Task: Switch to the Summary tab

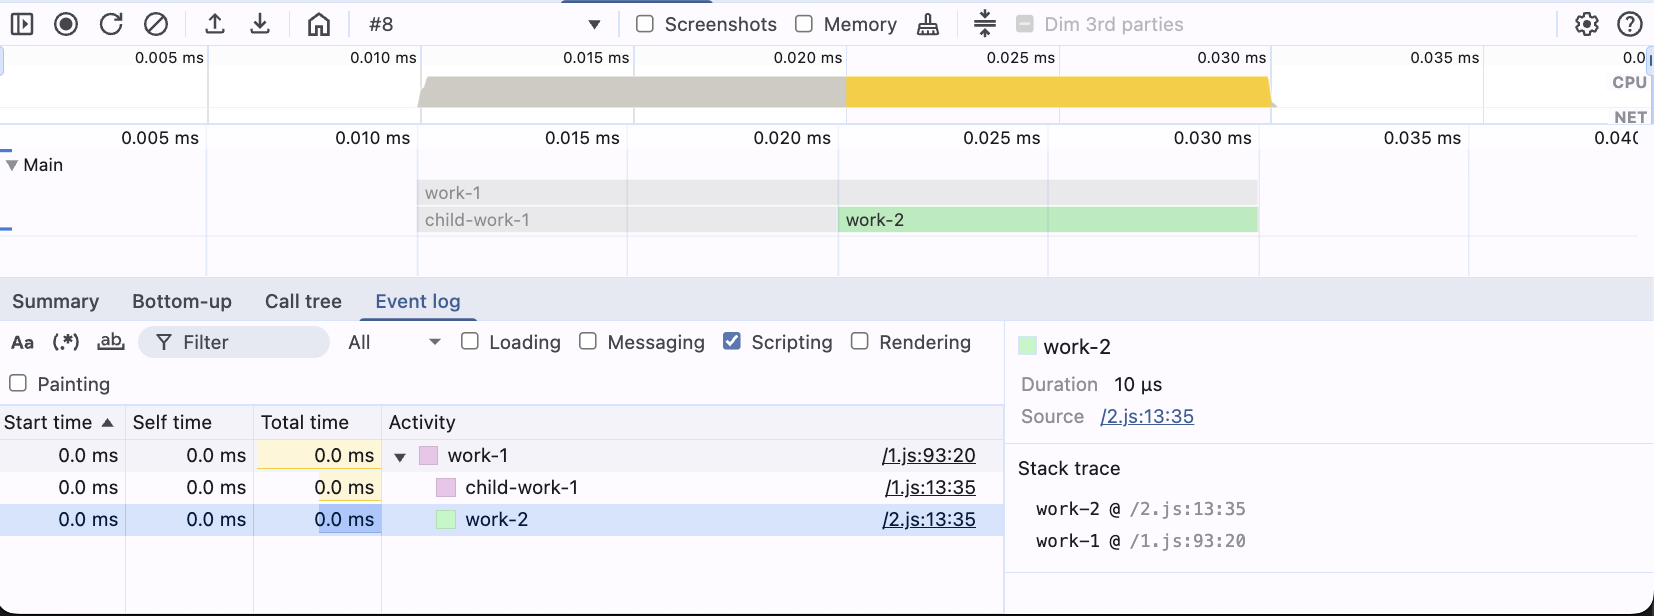Action: tap(56, 301)
